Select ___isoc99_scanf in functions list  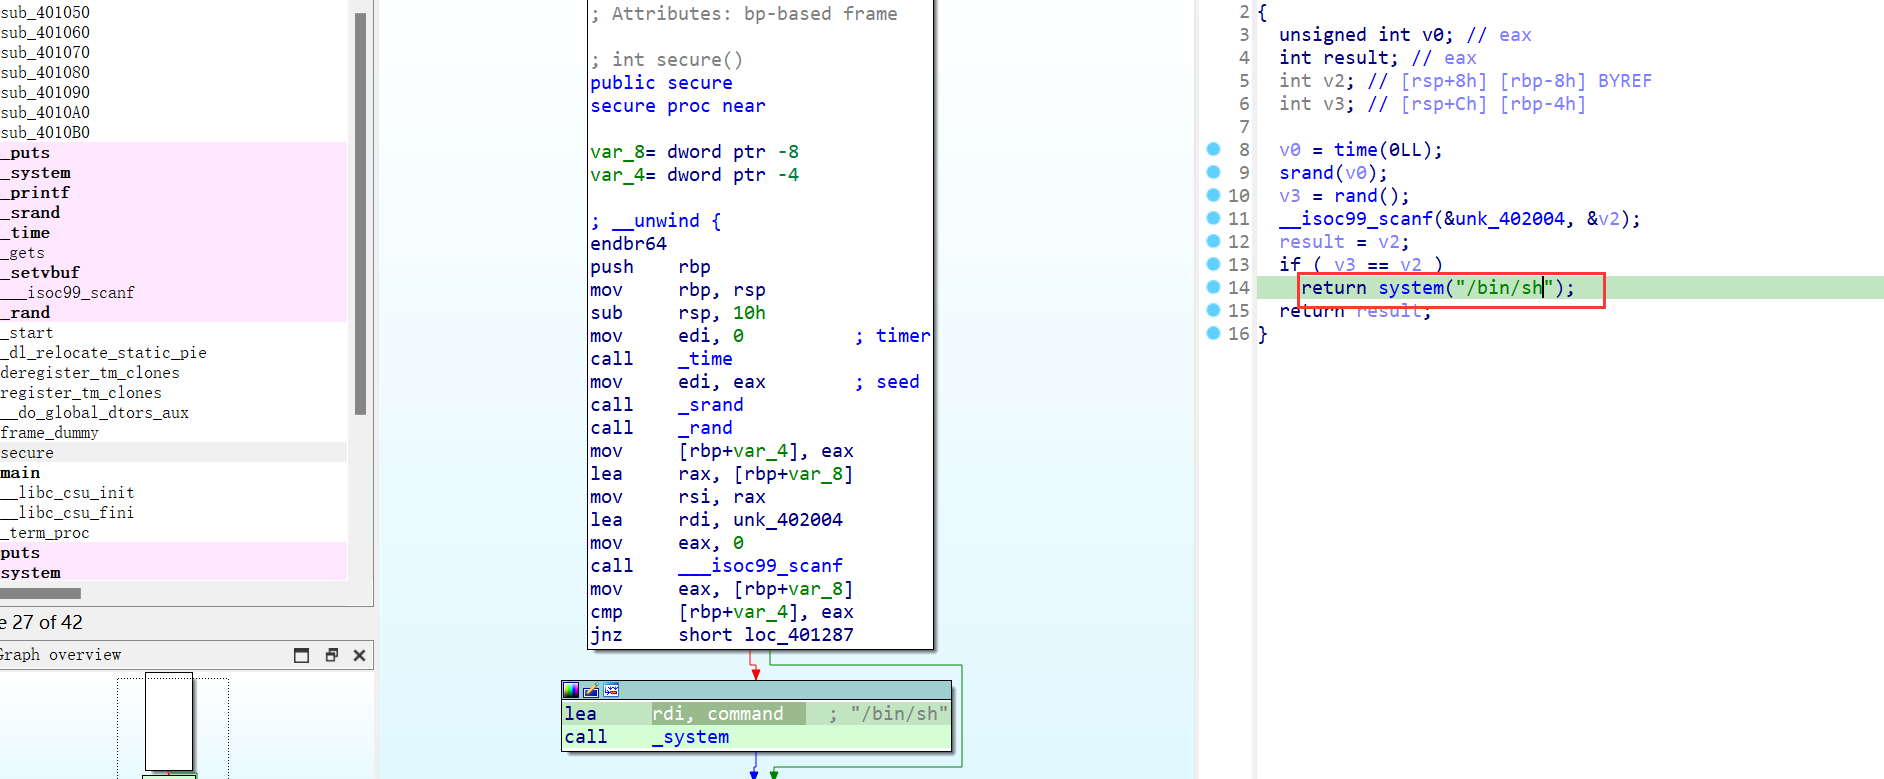(173, 292)
